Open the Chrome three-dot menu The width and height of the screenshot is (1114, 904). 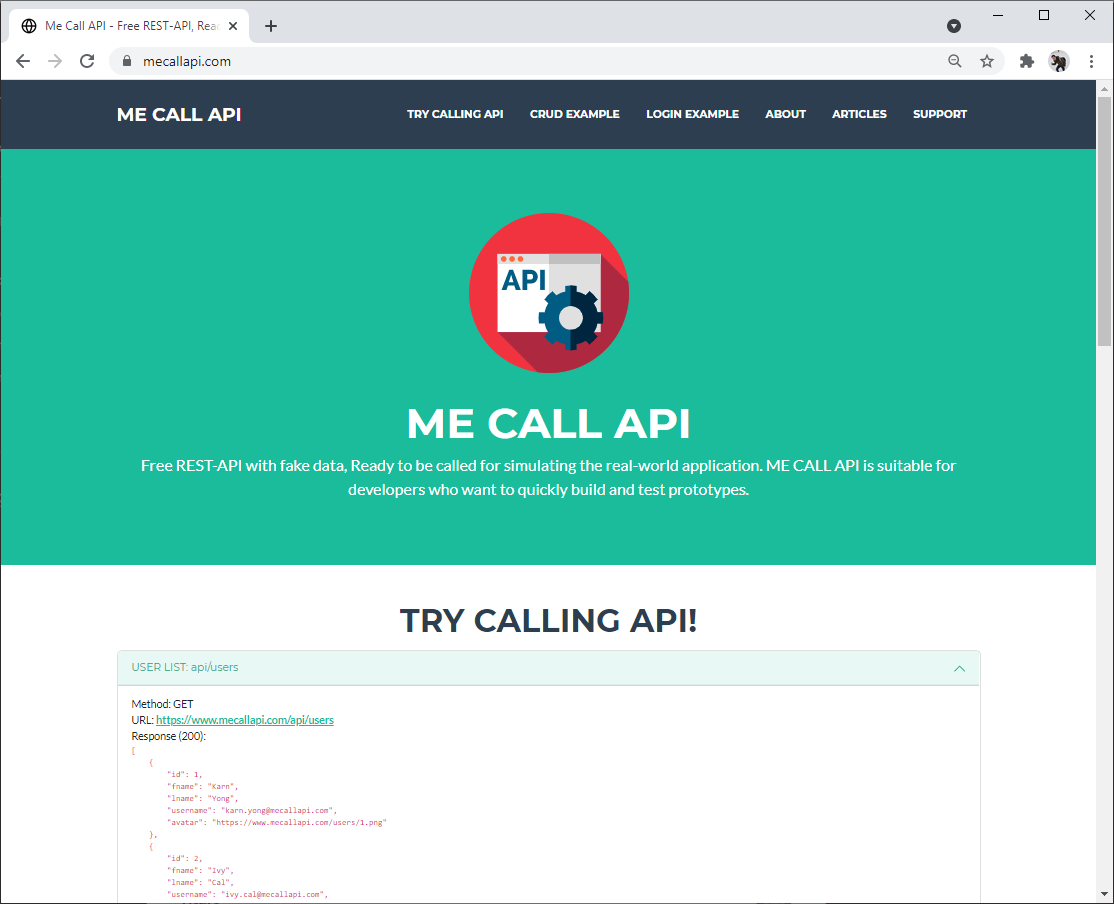pos(1091,61)
